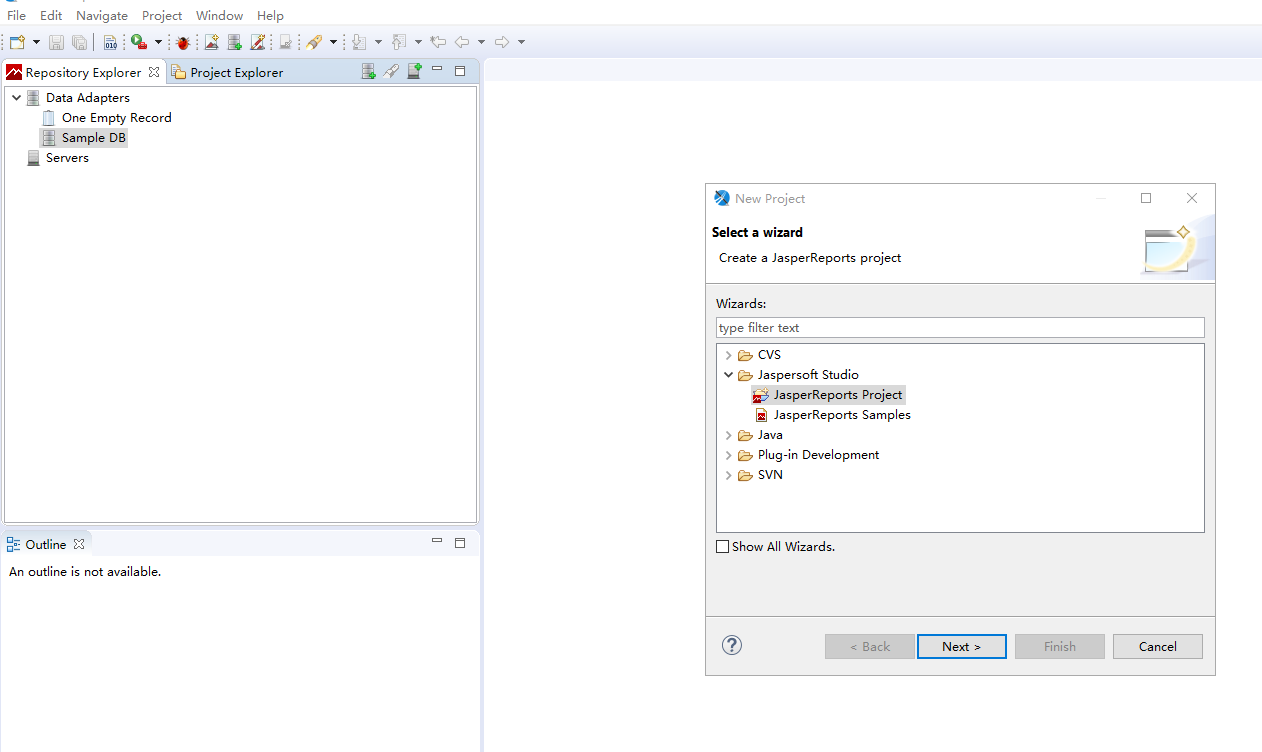The image size is (1262, 752).
Task: Click create data adapter icon in Repository Explorer
Action: [369, 71]
